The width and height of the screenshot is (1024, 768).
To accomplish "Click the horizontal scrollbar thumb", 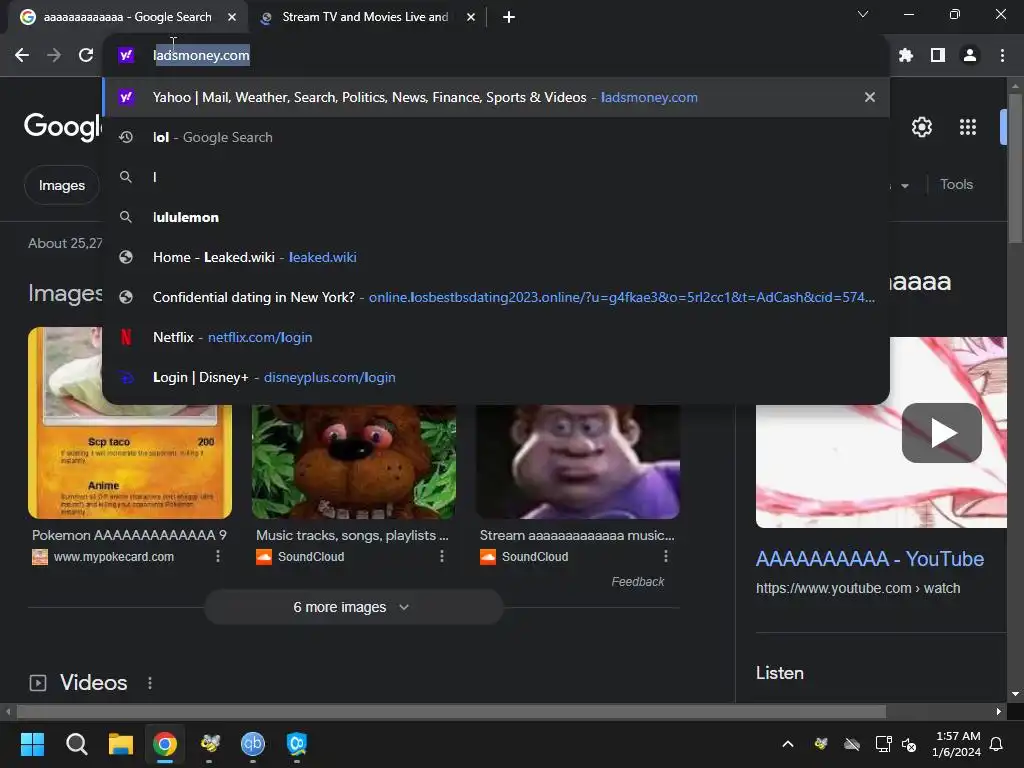I will (x=451, y=711).
